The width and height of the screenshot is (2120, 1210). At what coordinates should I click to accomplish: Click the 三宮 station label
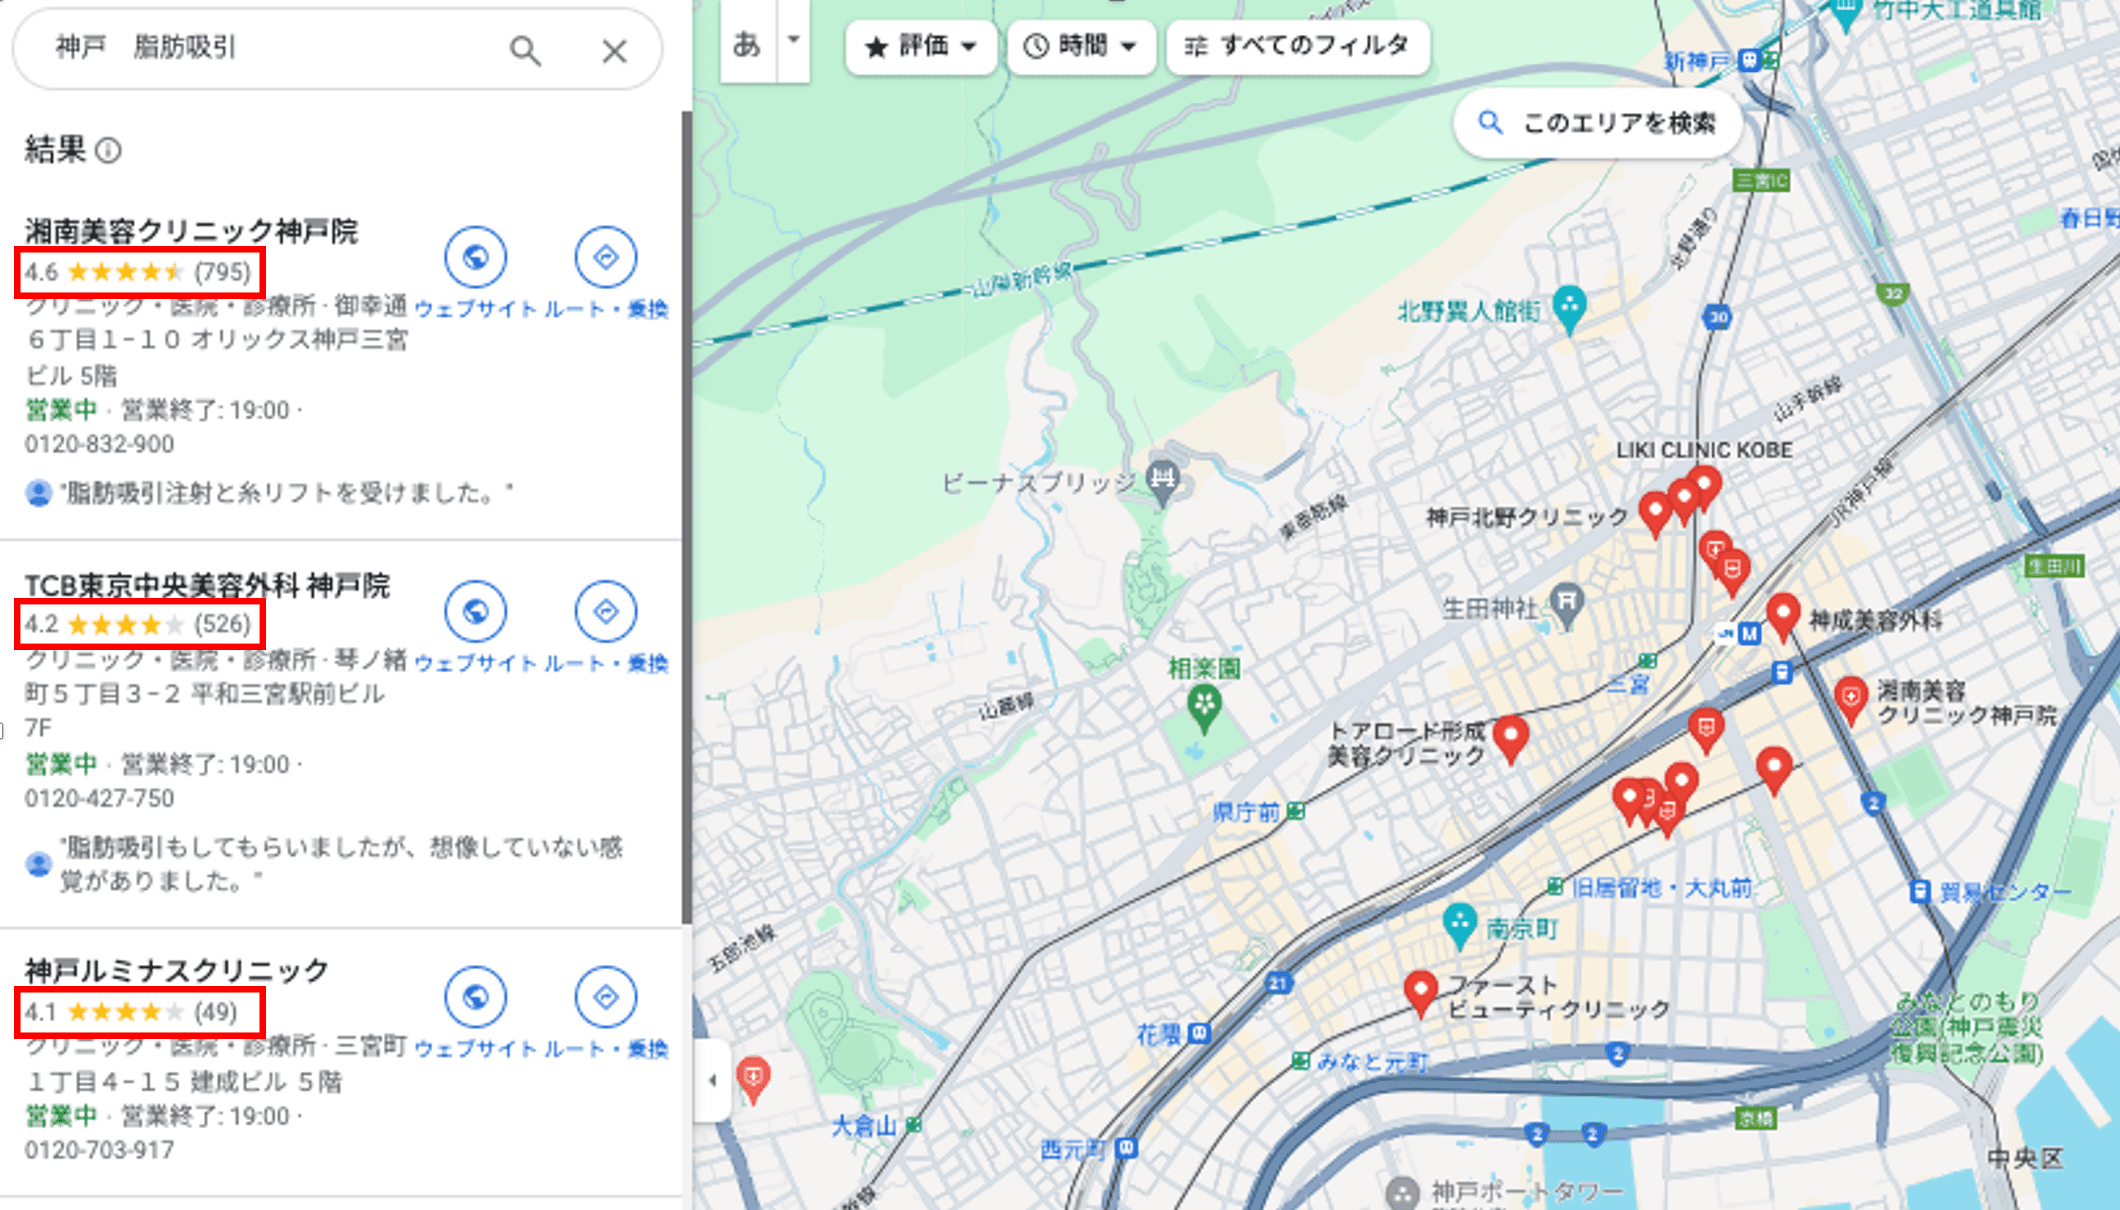click(x=1627, y=684)
